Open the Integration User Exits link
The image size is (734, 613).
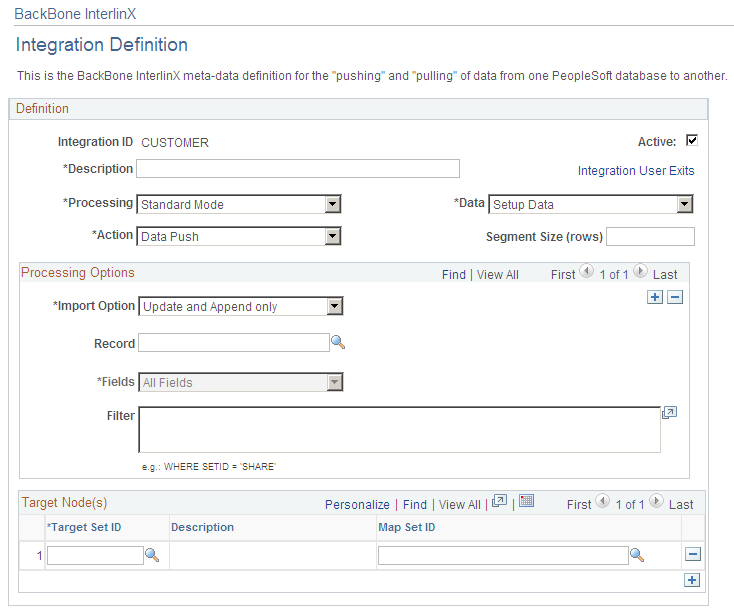click(x=636, y=171)
